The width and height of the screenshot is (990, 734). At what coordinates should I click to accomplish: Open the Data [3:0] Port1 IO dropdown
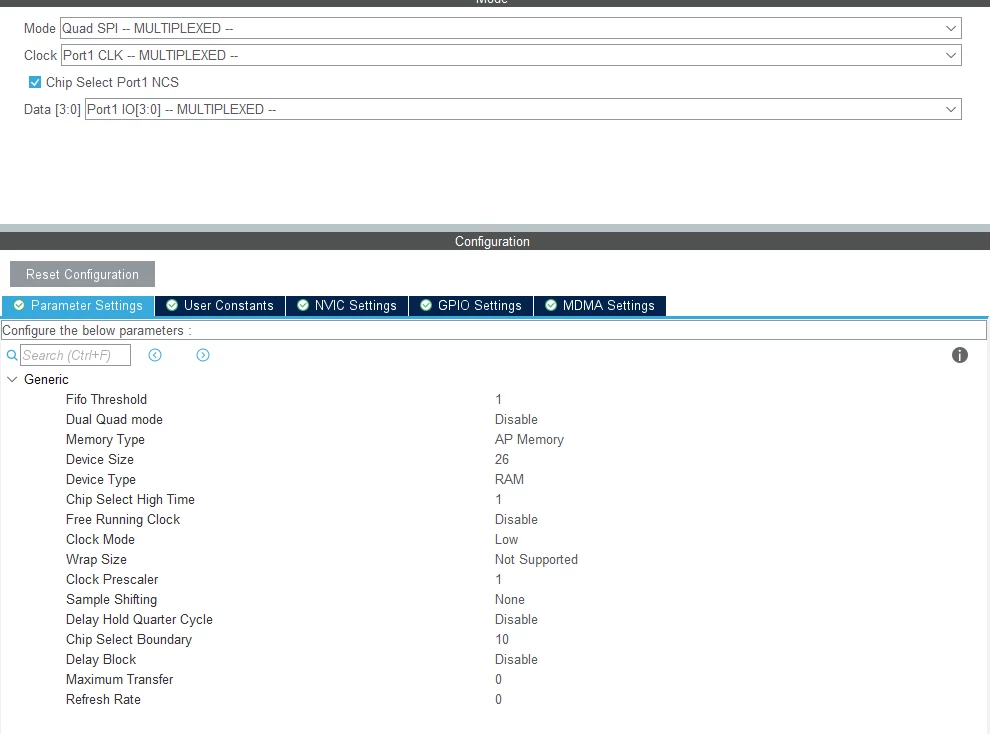point(523,109)
